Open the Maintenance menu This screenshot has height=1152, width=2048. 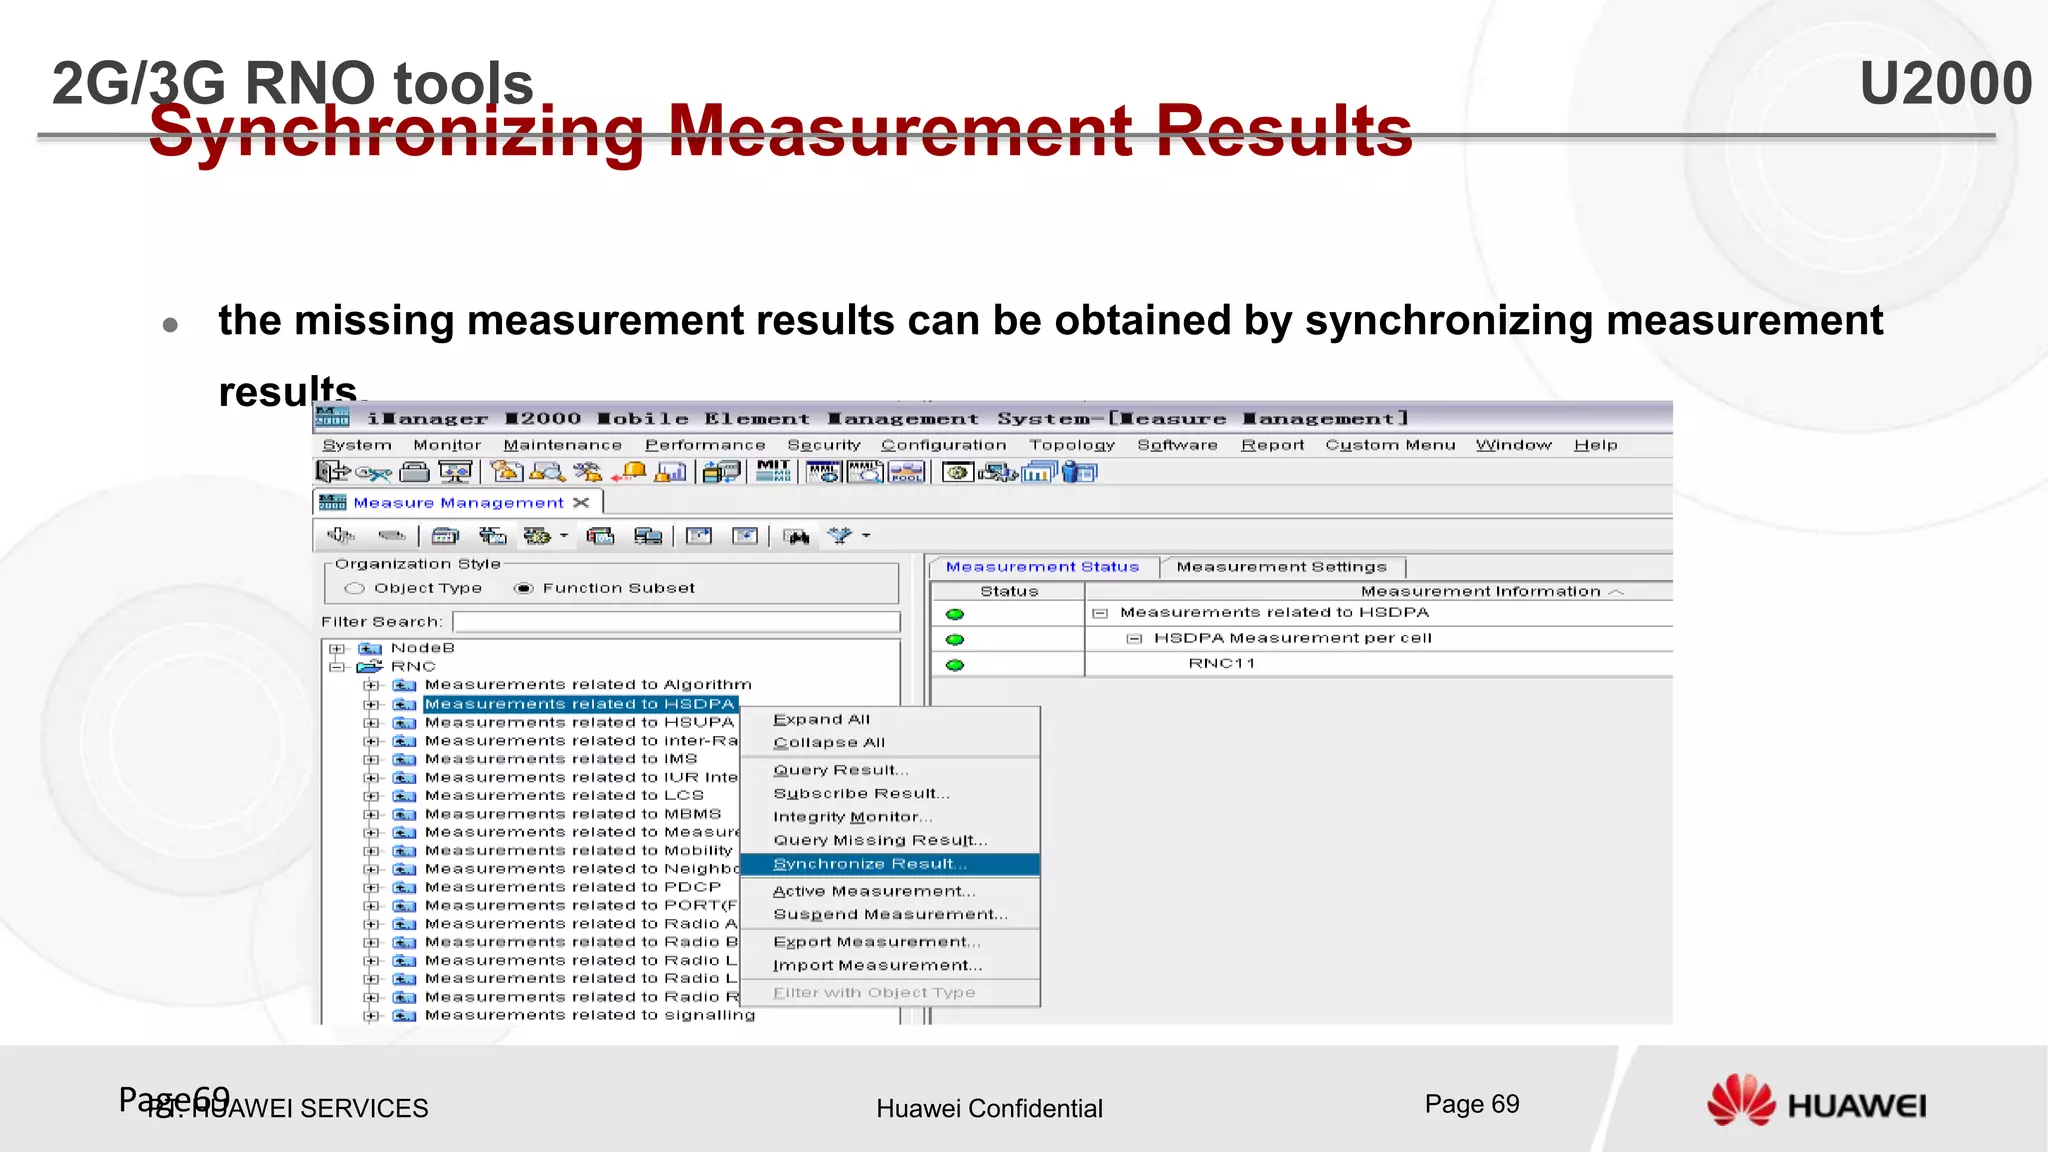point(562,445)
